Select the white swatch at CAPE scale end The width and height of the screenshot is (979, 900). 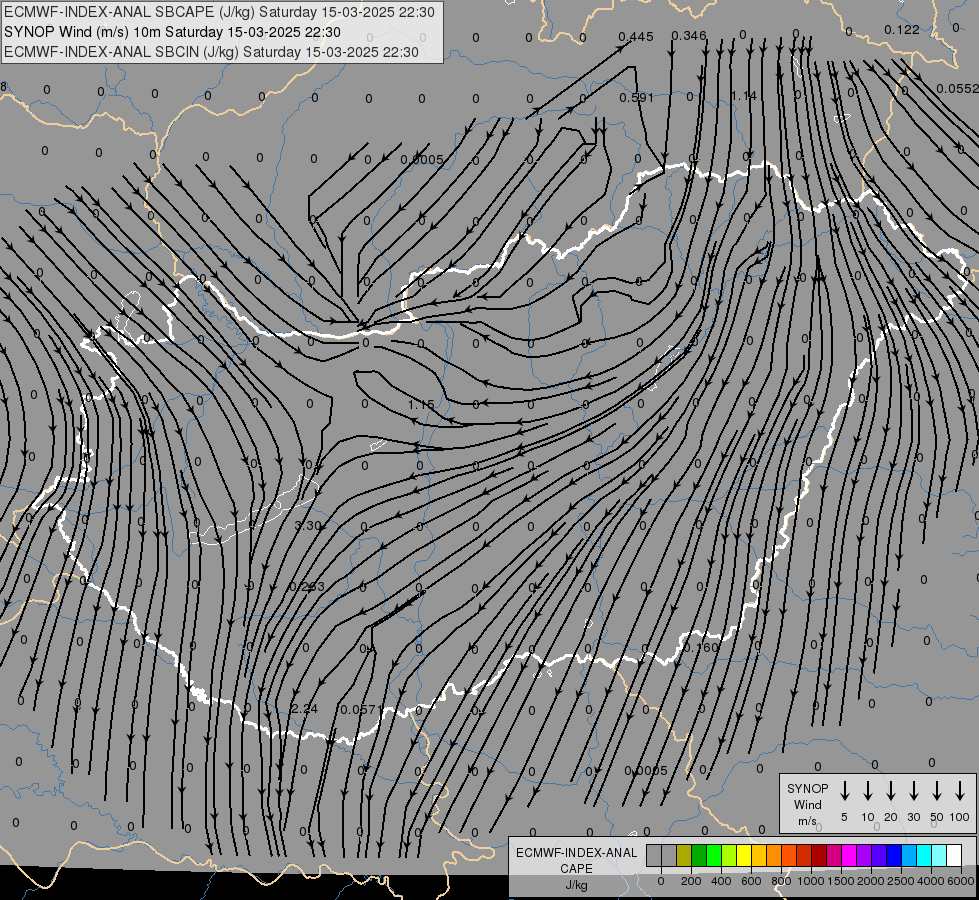953,855
